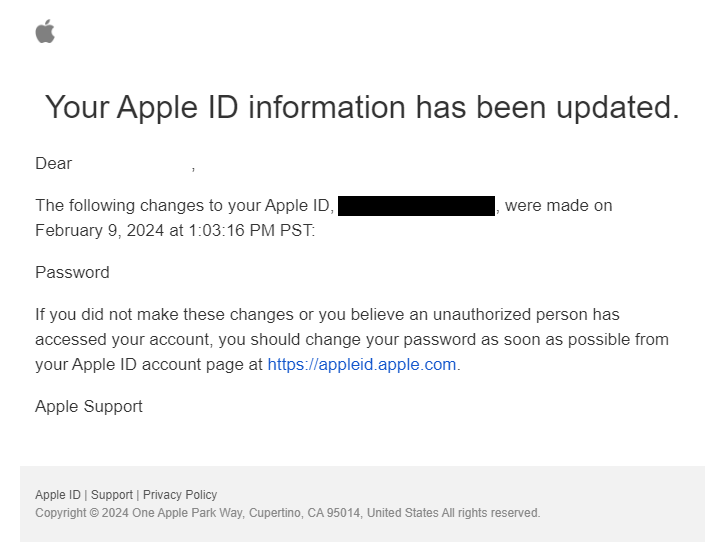
Task: Open the Apple ID footer link
Action: [x=58, y=495]
